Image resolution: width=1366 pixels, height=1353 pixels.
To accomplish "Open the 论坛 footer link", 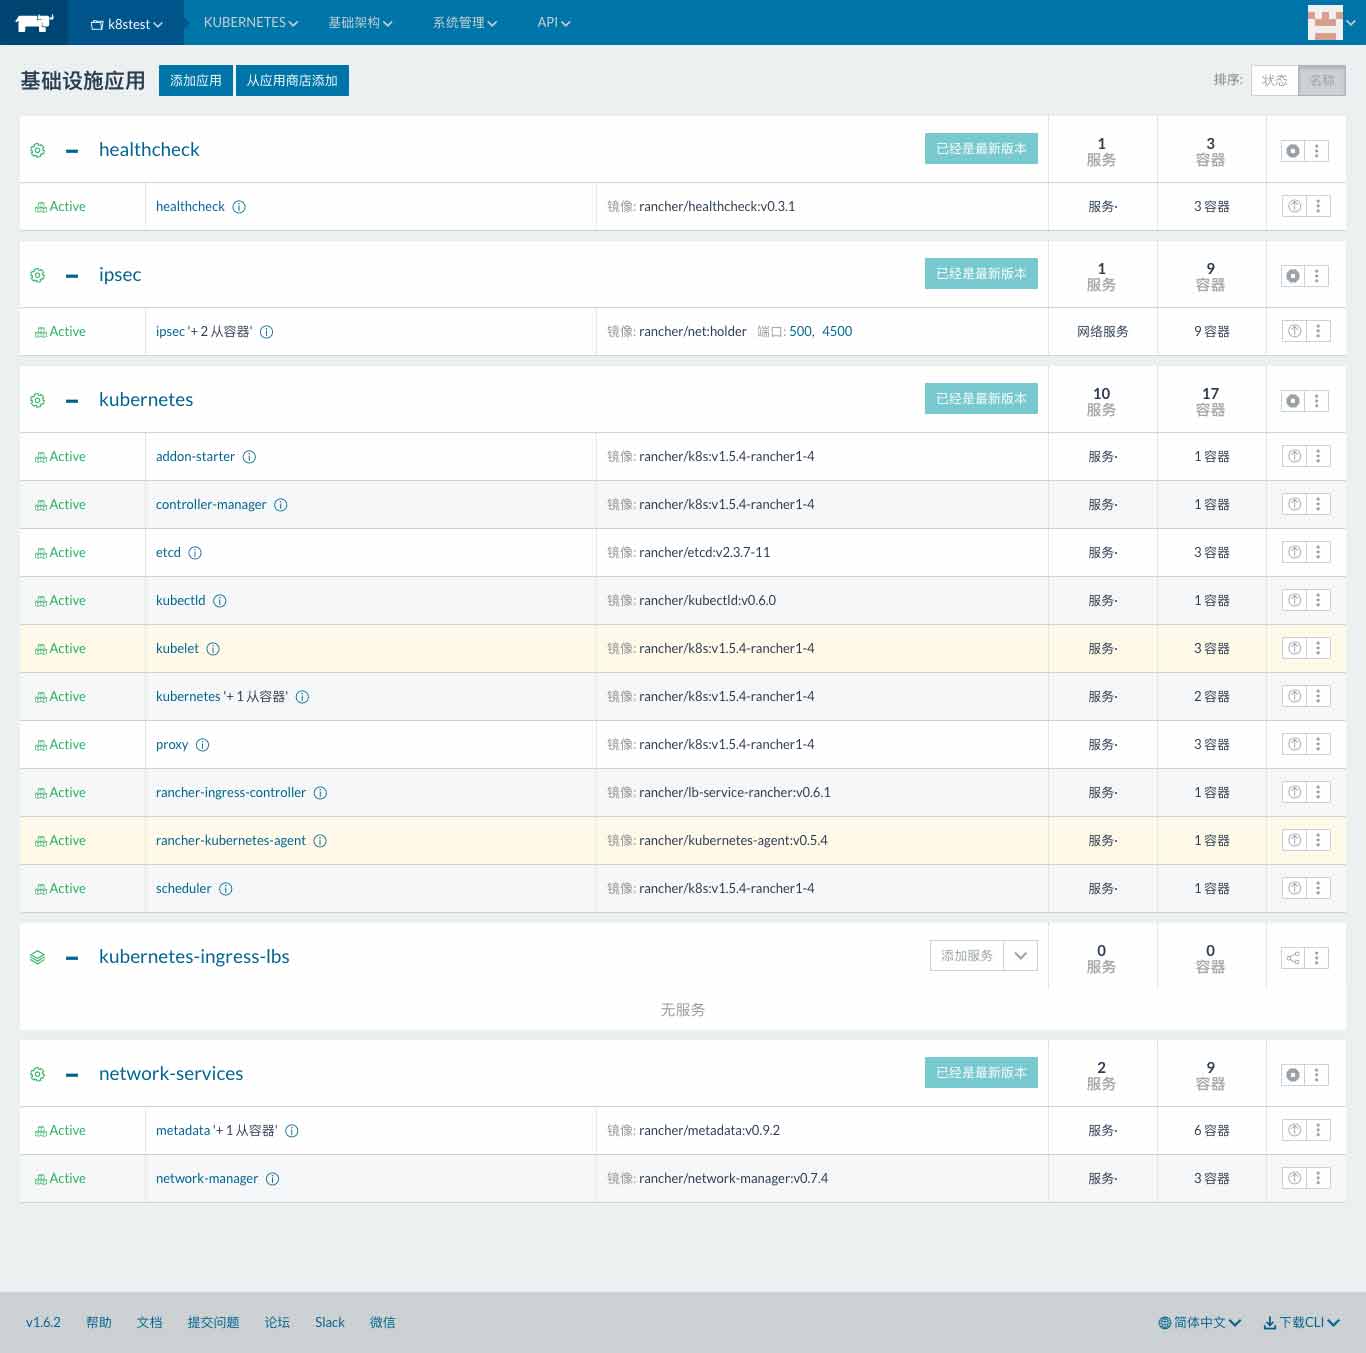I will pos(277,1322).
